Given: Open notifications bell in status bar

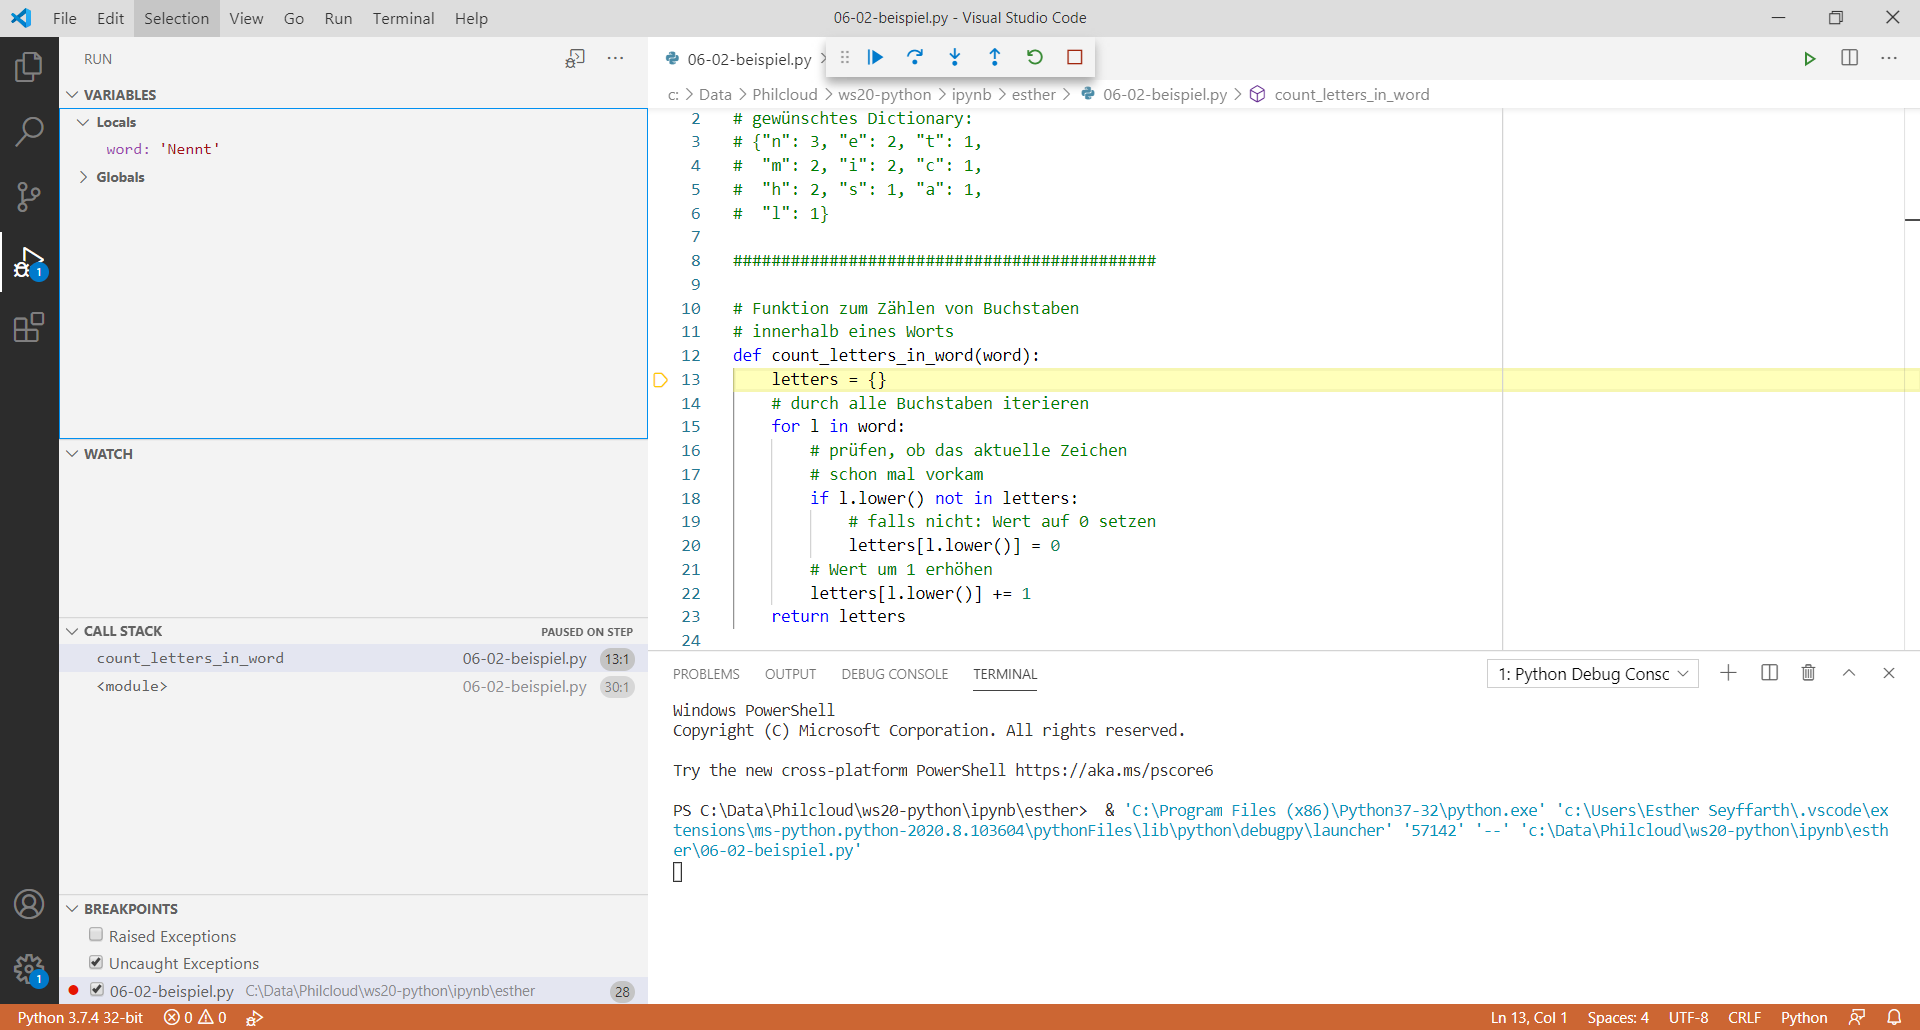Looking at the screenshot, I should [x=1894, y=1017].
